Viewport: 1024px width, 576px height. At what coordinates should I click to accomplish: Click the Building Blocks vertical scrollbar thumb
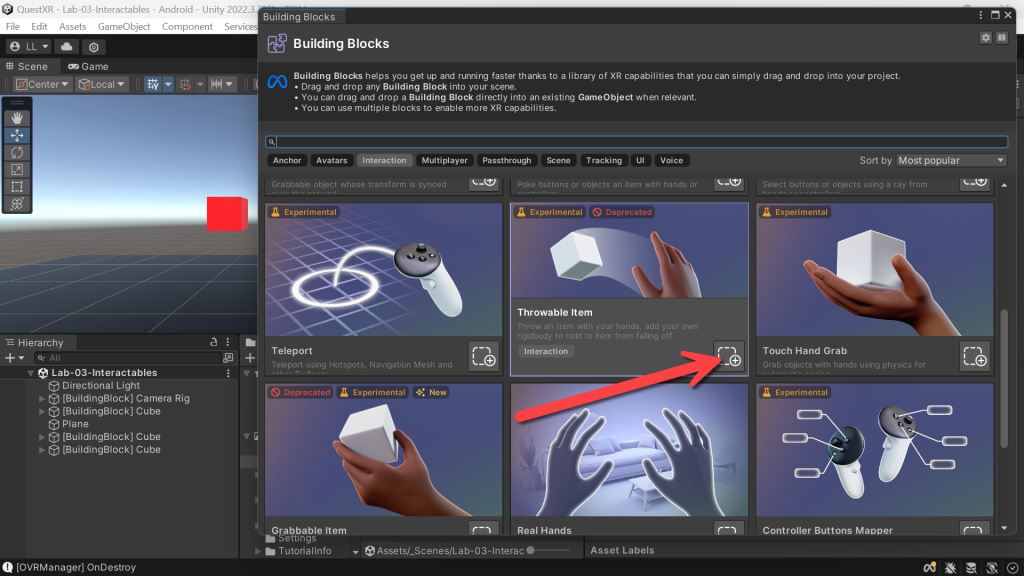click(x=1004, y=380)
